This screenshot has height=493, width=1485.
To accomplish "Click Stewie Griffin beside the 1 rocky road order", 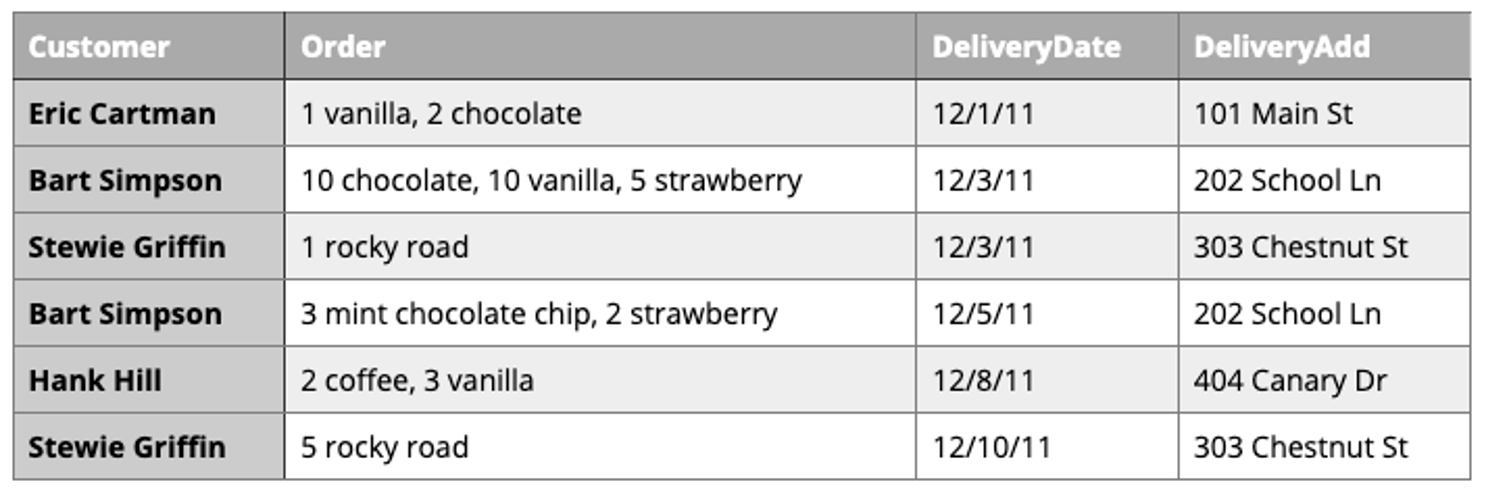I will coord(127,247).
